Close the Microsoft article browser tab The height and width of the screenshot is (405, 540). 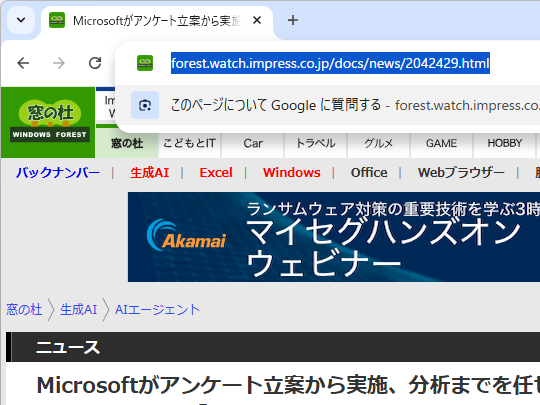tap(257, 21)
